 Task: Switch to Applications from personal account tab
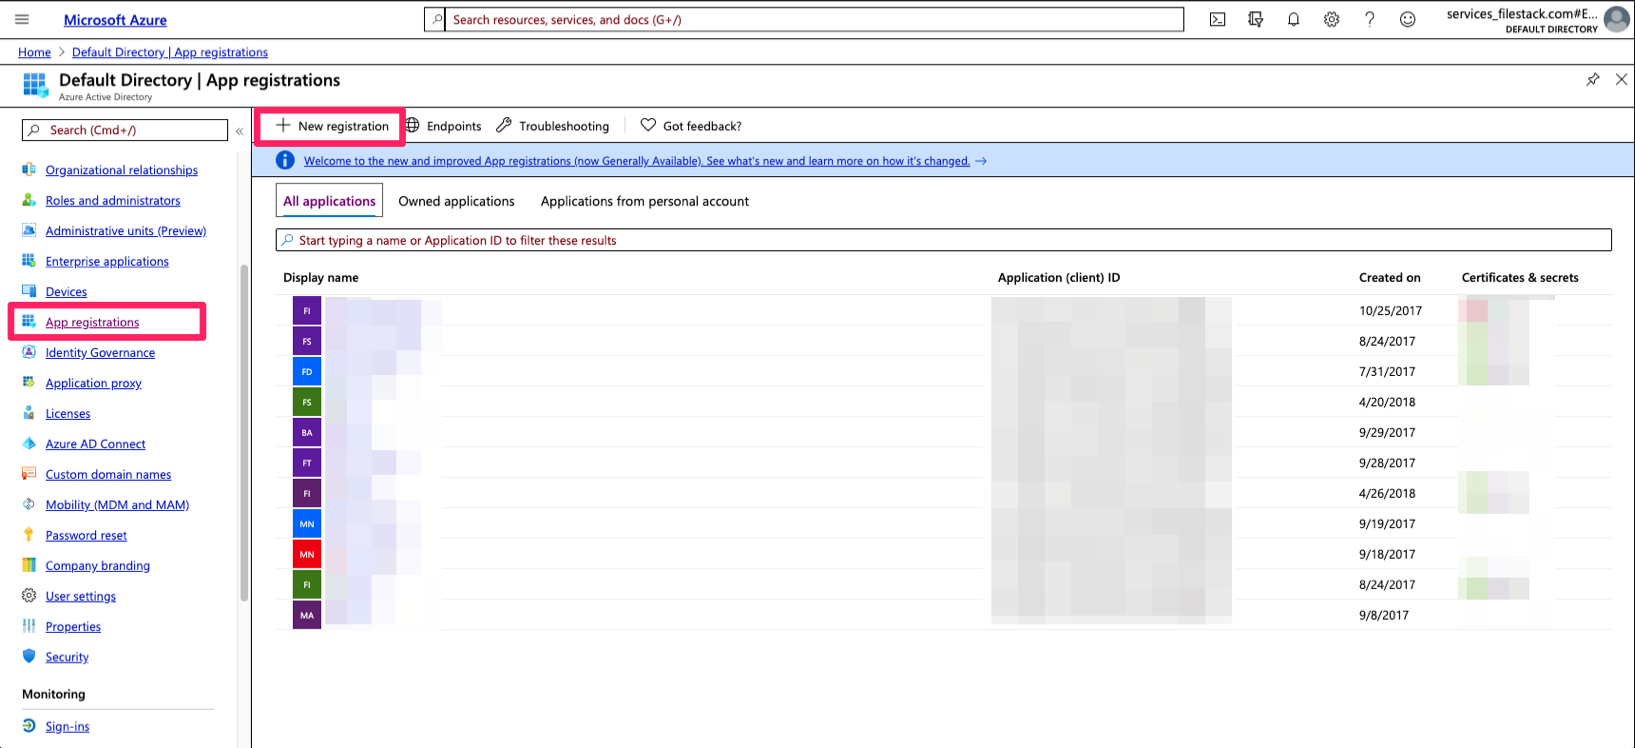tap(644, 201)
